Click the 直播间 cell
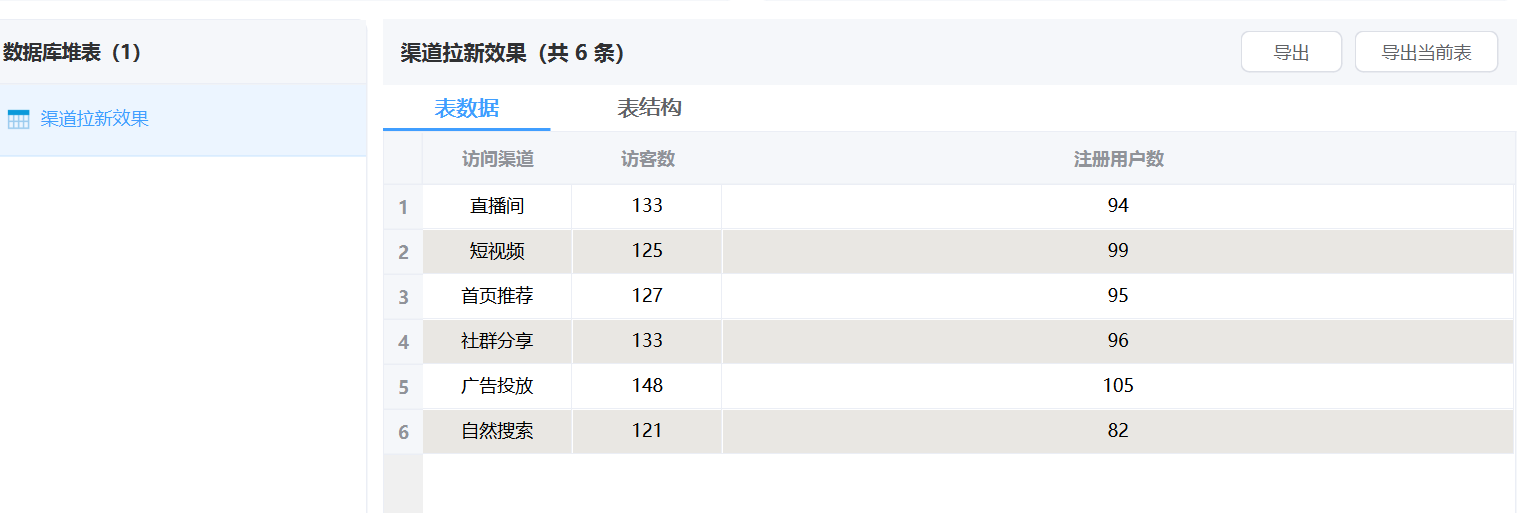Viewport: 1531px width, 513px height. [497, 206]
